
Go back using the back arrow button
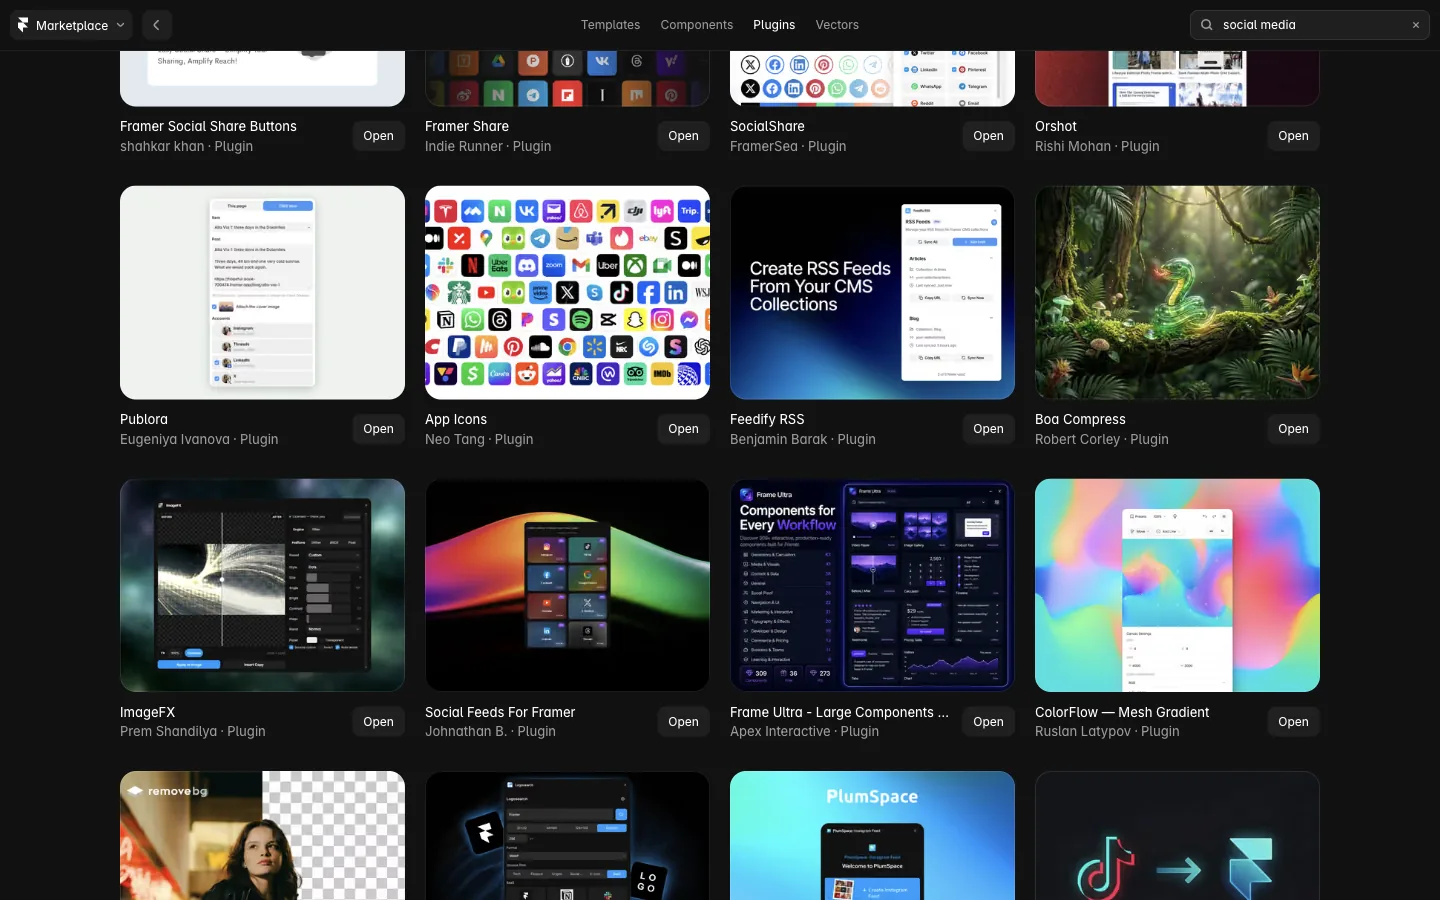click(156, 25)
